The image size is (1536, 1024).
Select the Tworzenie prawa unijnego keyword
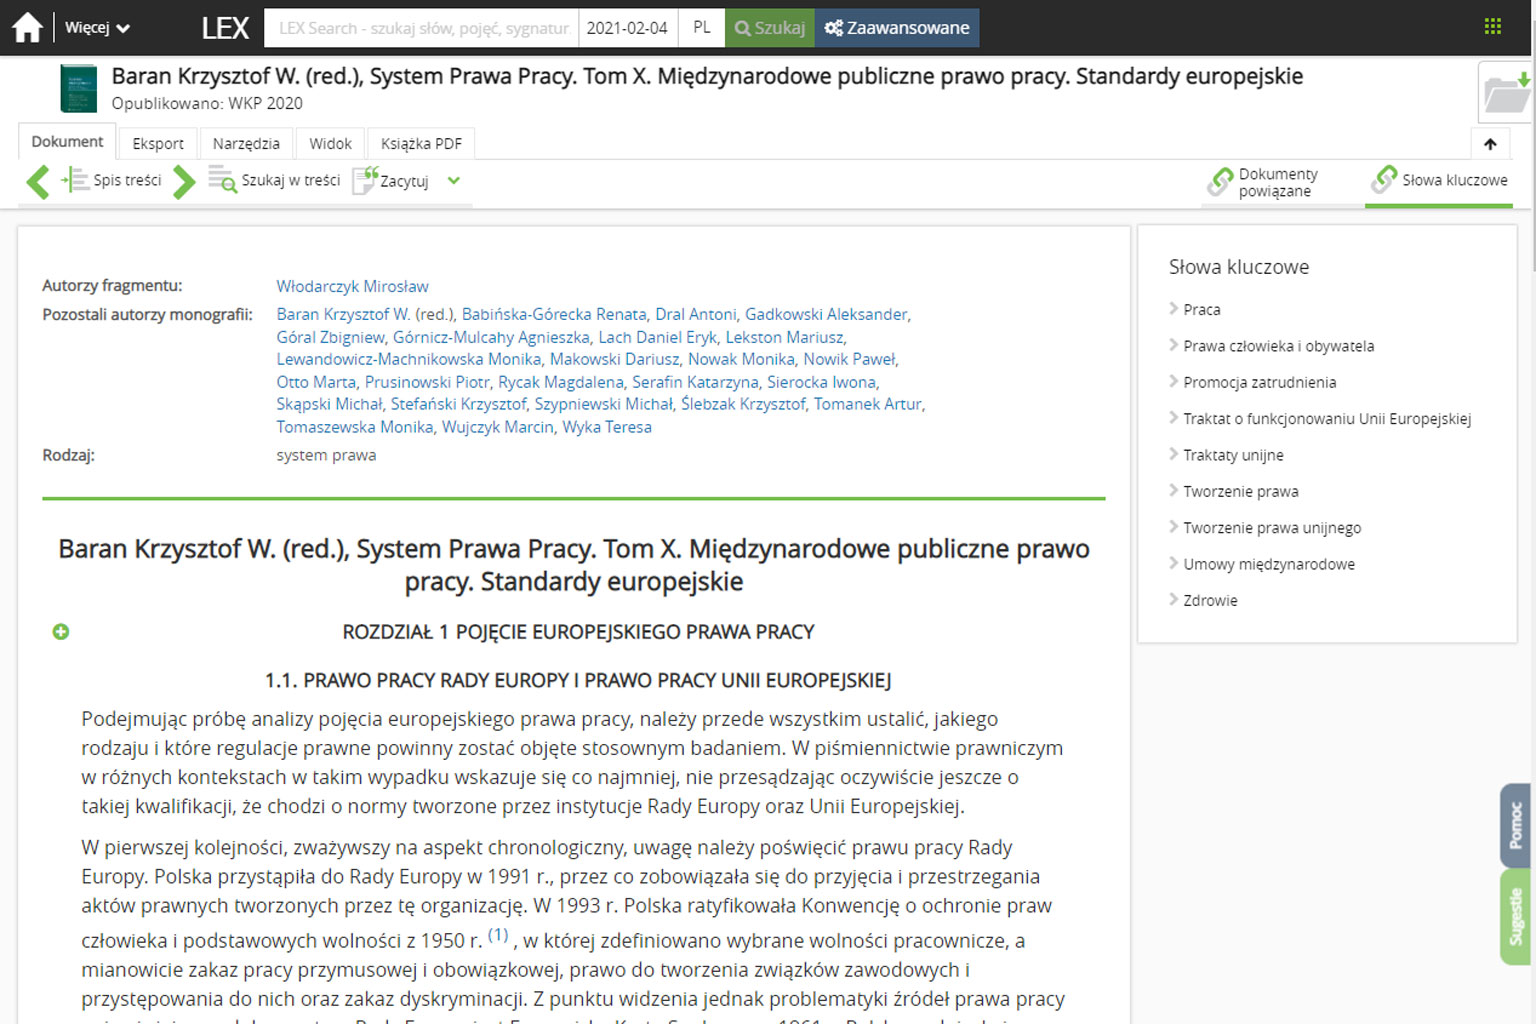1271,528
